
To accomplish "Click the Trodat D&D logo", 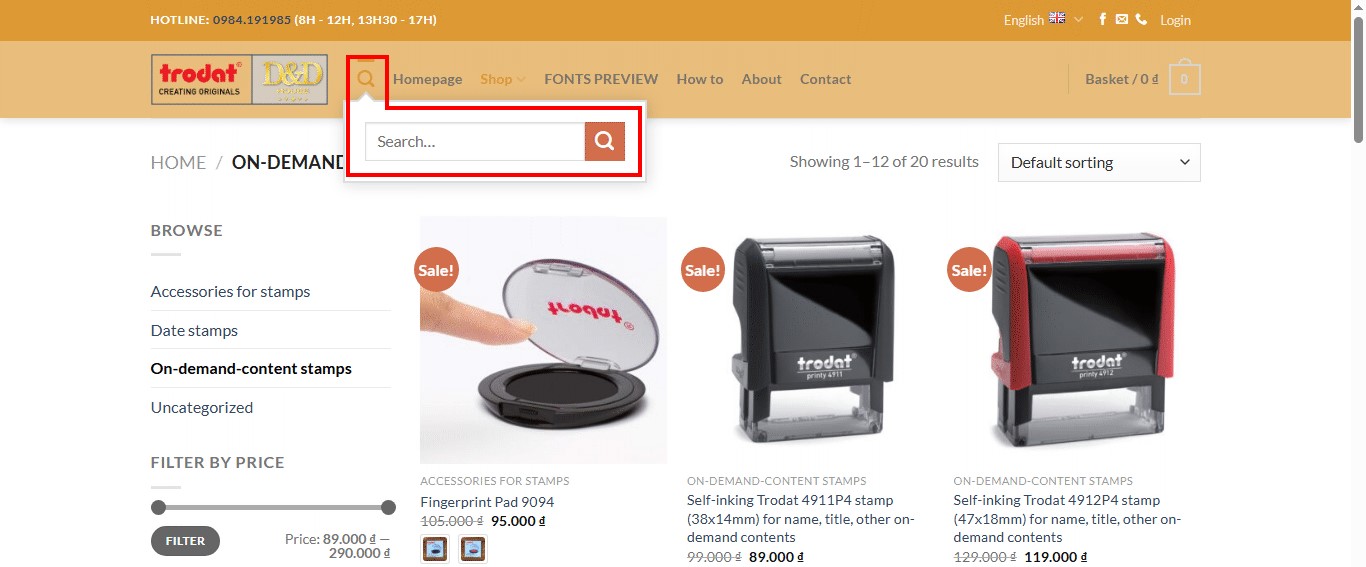I will coord(239,79).
